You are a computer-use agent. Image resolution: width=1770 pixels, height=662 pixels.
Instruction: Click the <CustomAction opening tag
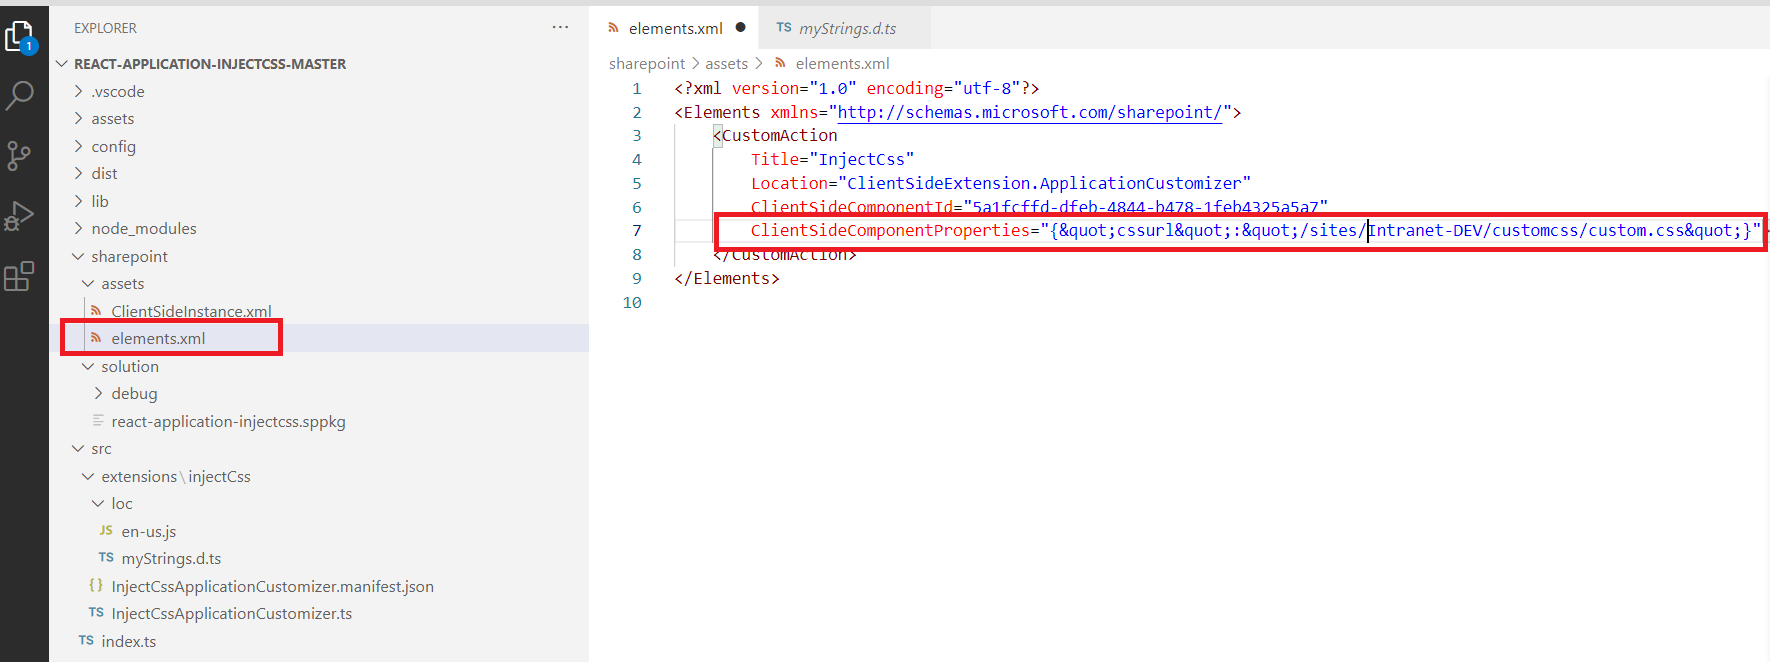775,136
